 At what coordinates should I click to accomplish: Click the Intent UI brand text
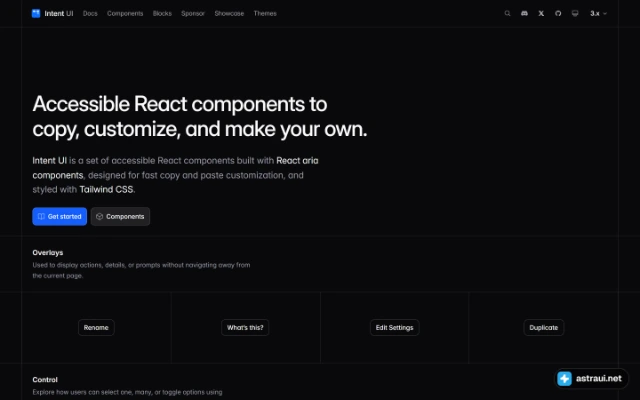59,13
